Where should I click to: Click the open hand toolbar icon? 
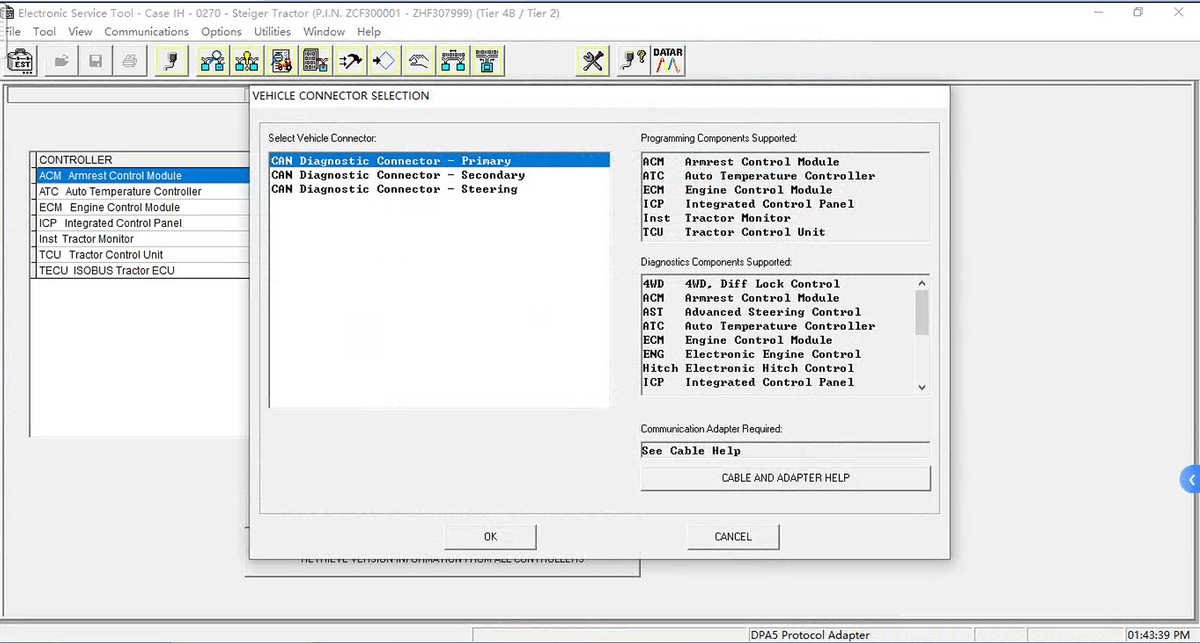click(x=420, y=62)
